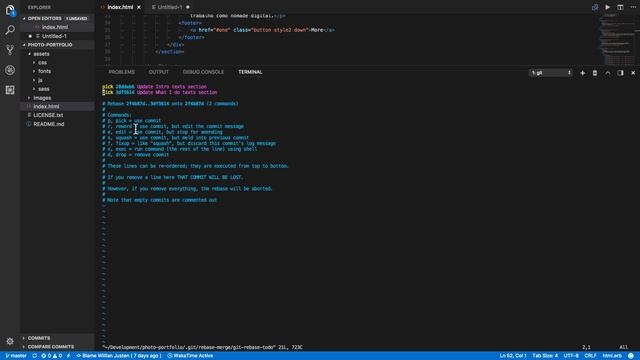Expand the js folder

[40, 80]
